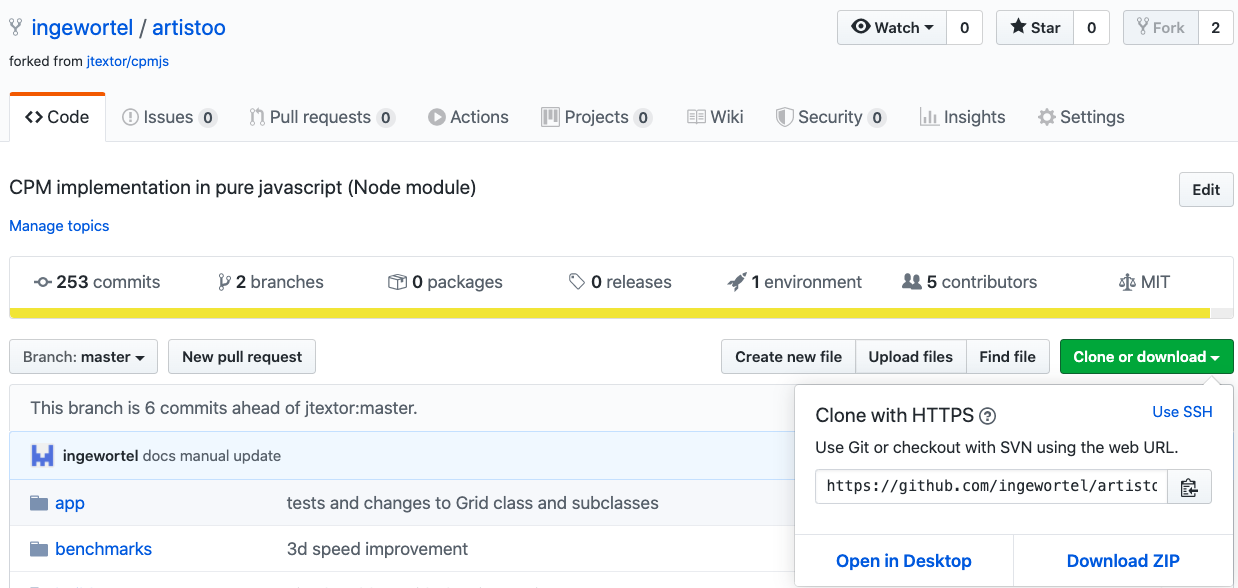Open the Branch: master dropdown
This screenshot has height=588, width=1238.
(x=83, y=357)
